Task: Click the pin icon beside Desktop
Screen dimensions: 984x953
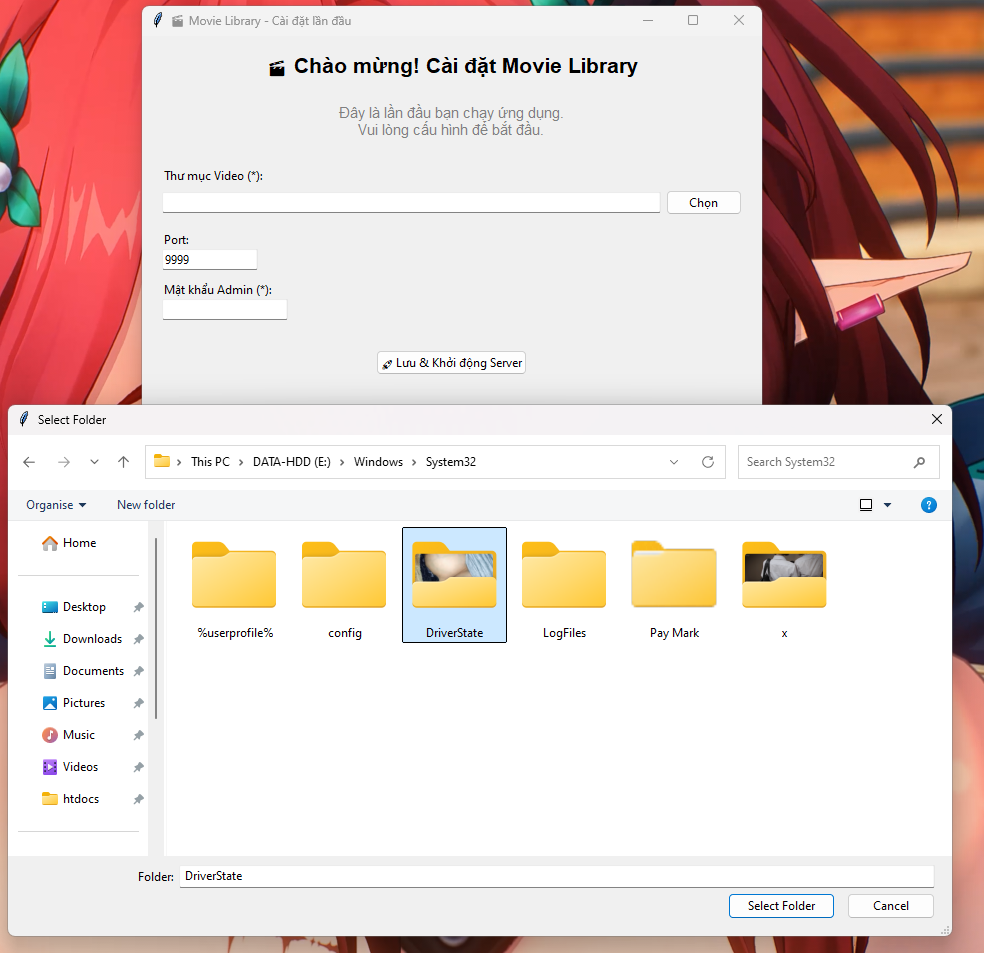Action: point(139,607)
